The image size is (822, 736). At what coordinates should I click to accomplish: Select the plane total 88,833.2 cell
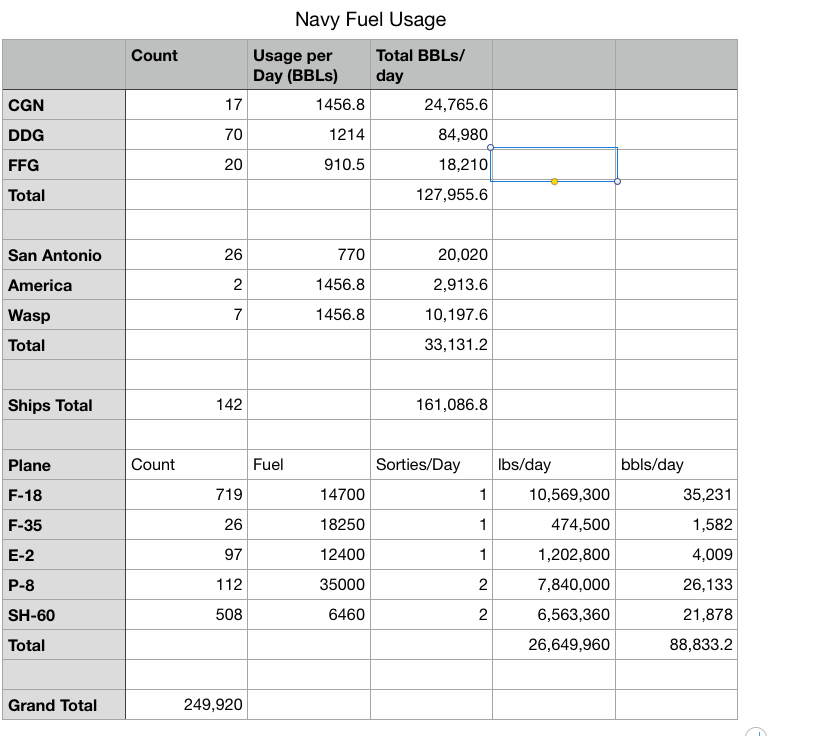click(x=676, y=645)
